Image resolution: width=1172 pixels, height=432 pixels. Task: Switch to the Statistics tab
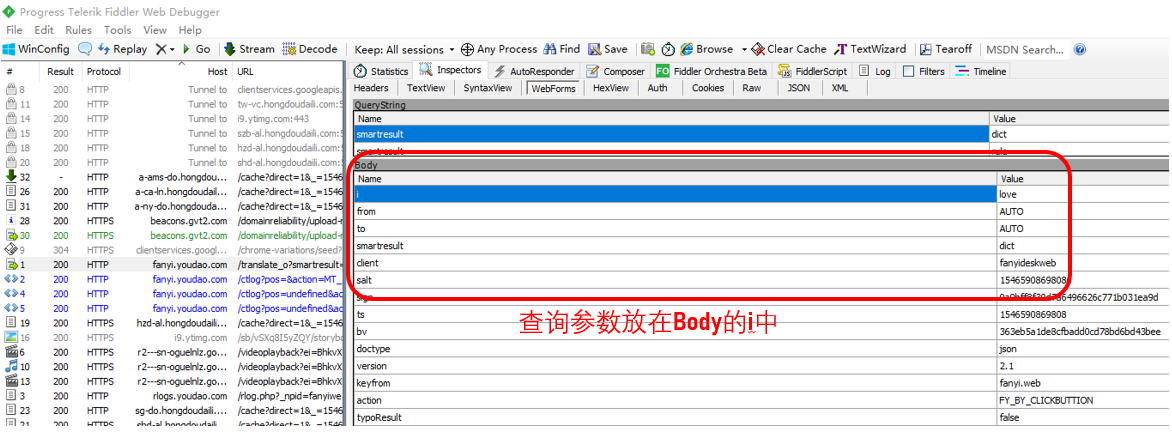381,71
